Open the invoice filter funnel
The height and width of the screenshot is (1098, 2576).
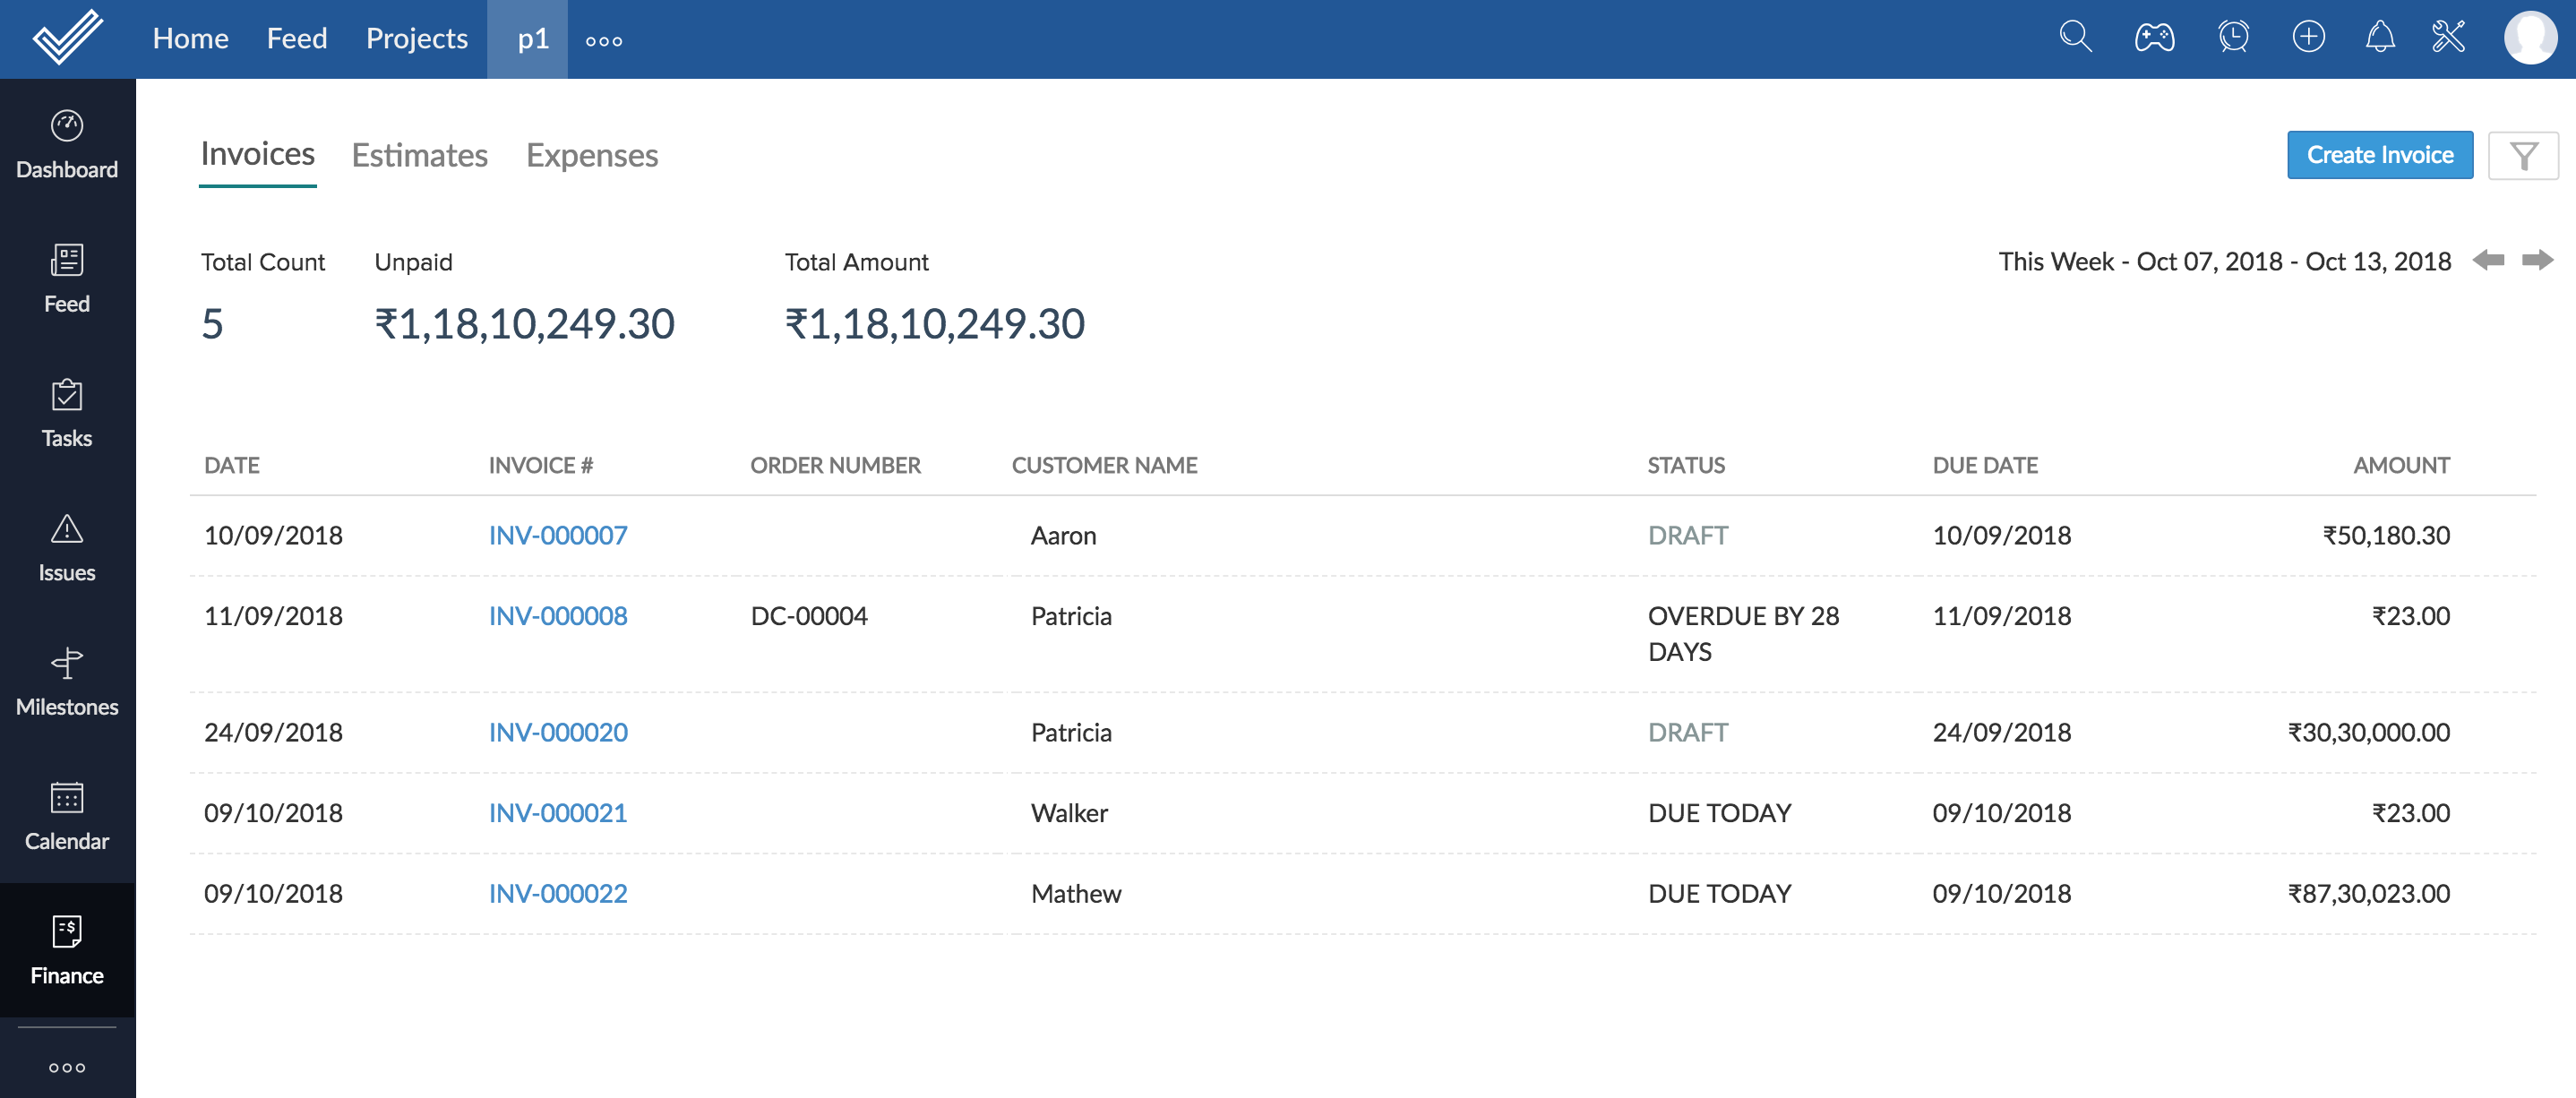coord(2523,156)
